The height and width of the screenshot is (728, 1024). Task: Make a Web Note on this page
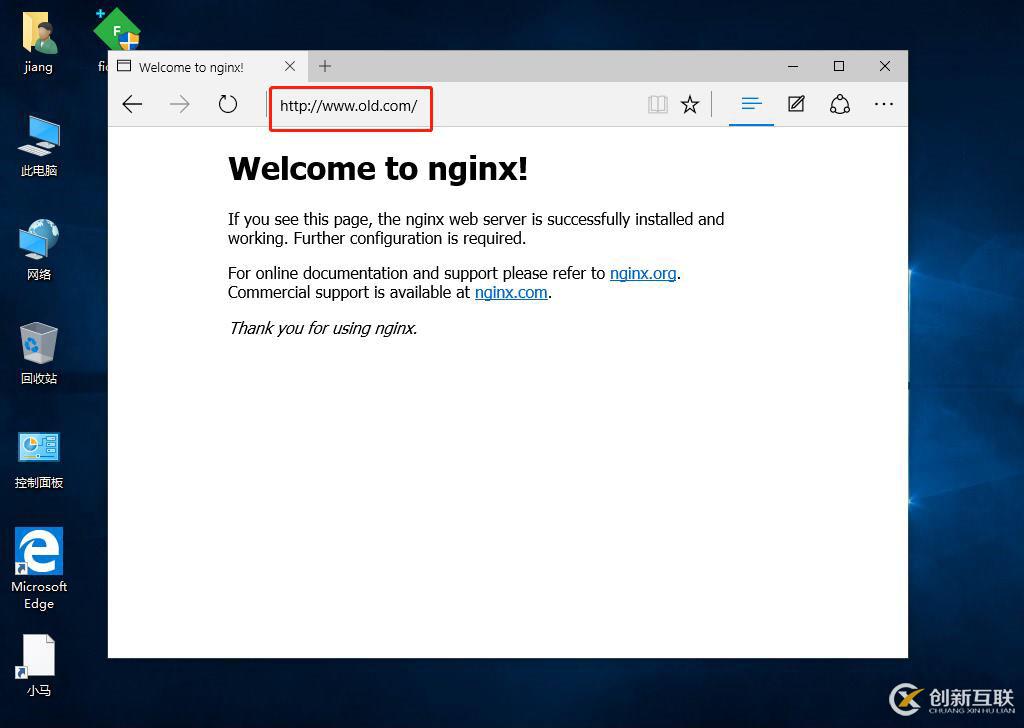coord(795,104)
